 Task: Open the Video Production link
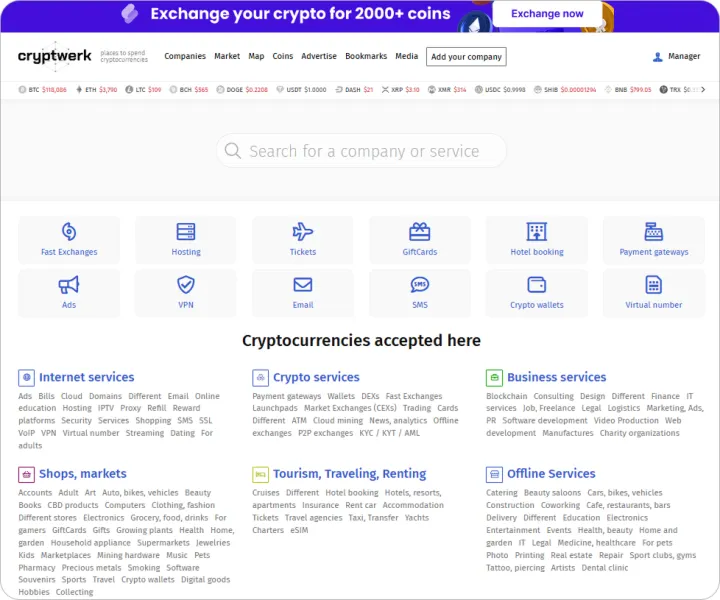coord(626,421)
